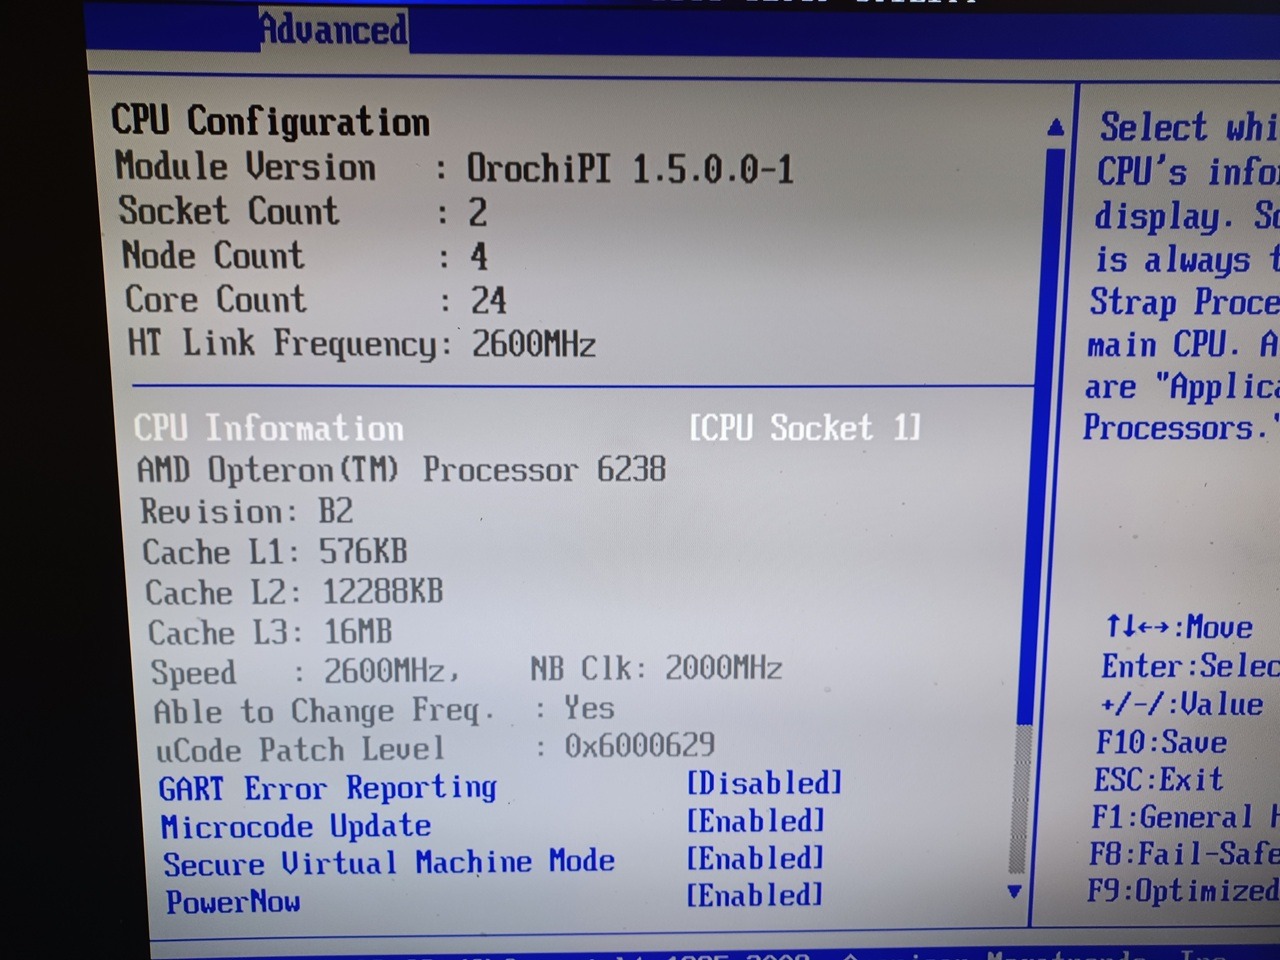Click the arrows Move key hint

pyautogui.click(x=1179, y=627)
